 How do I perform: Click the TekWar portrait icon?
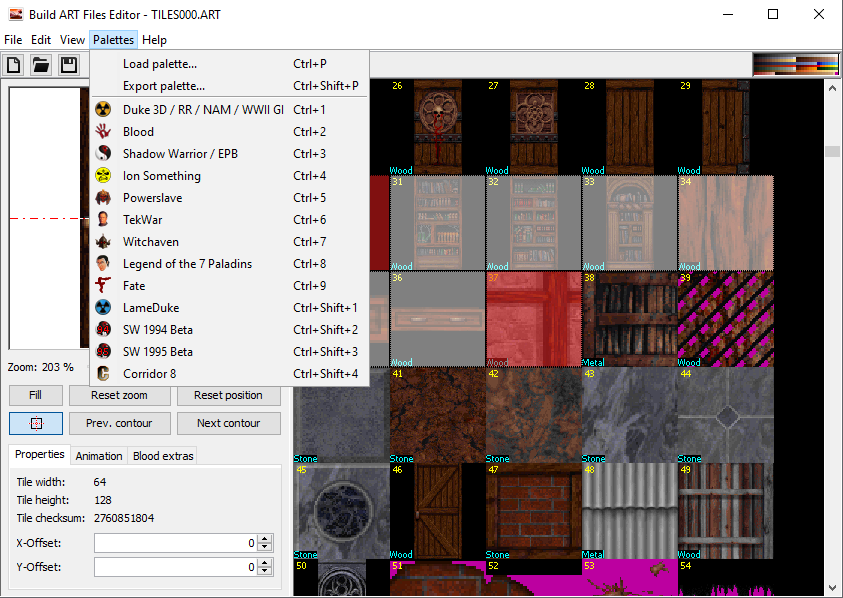[103, 220]
